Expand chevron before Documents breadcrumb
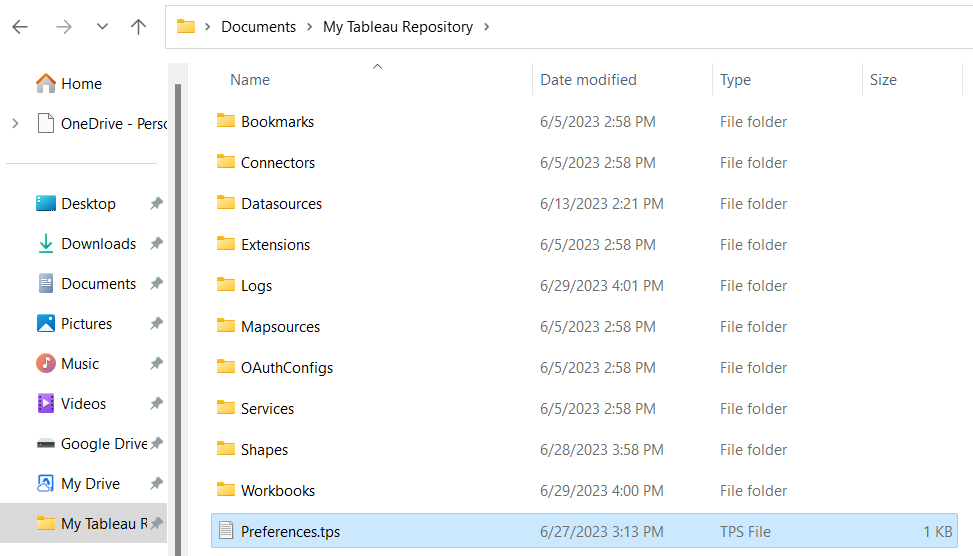 208,27
